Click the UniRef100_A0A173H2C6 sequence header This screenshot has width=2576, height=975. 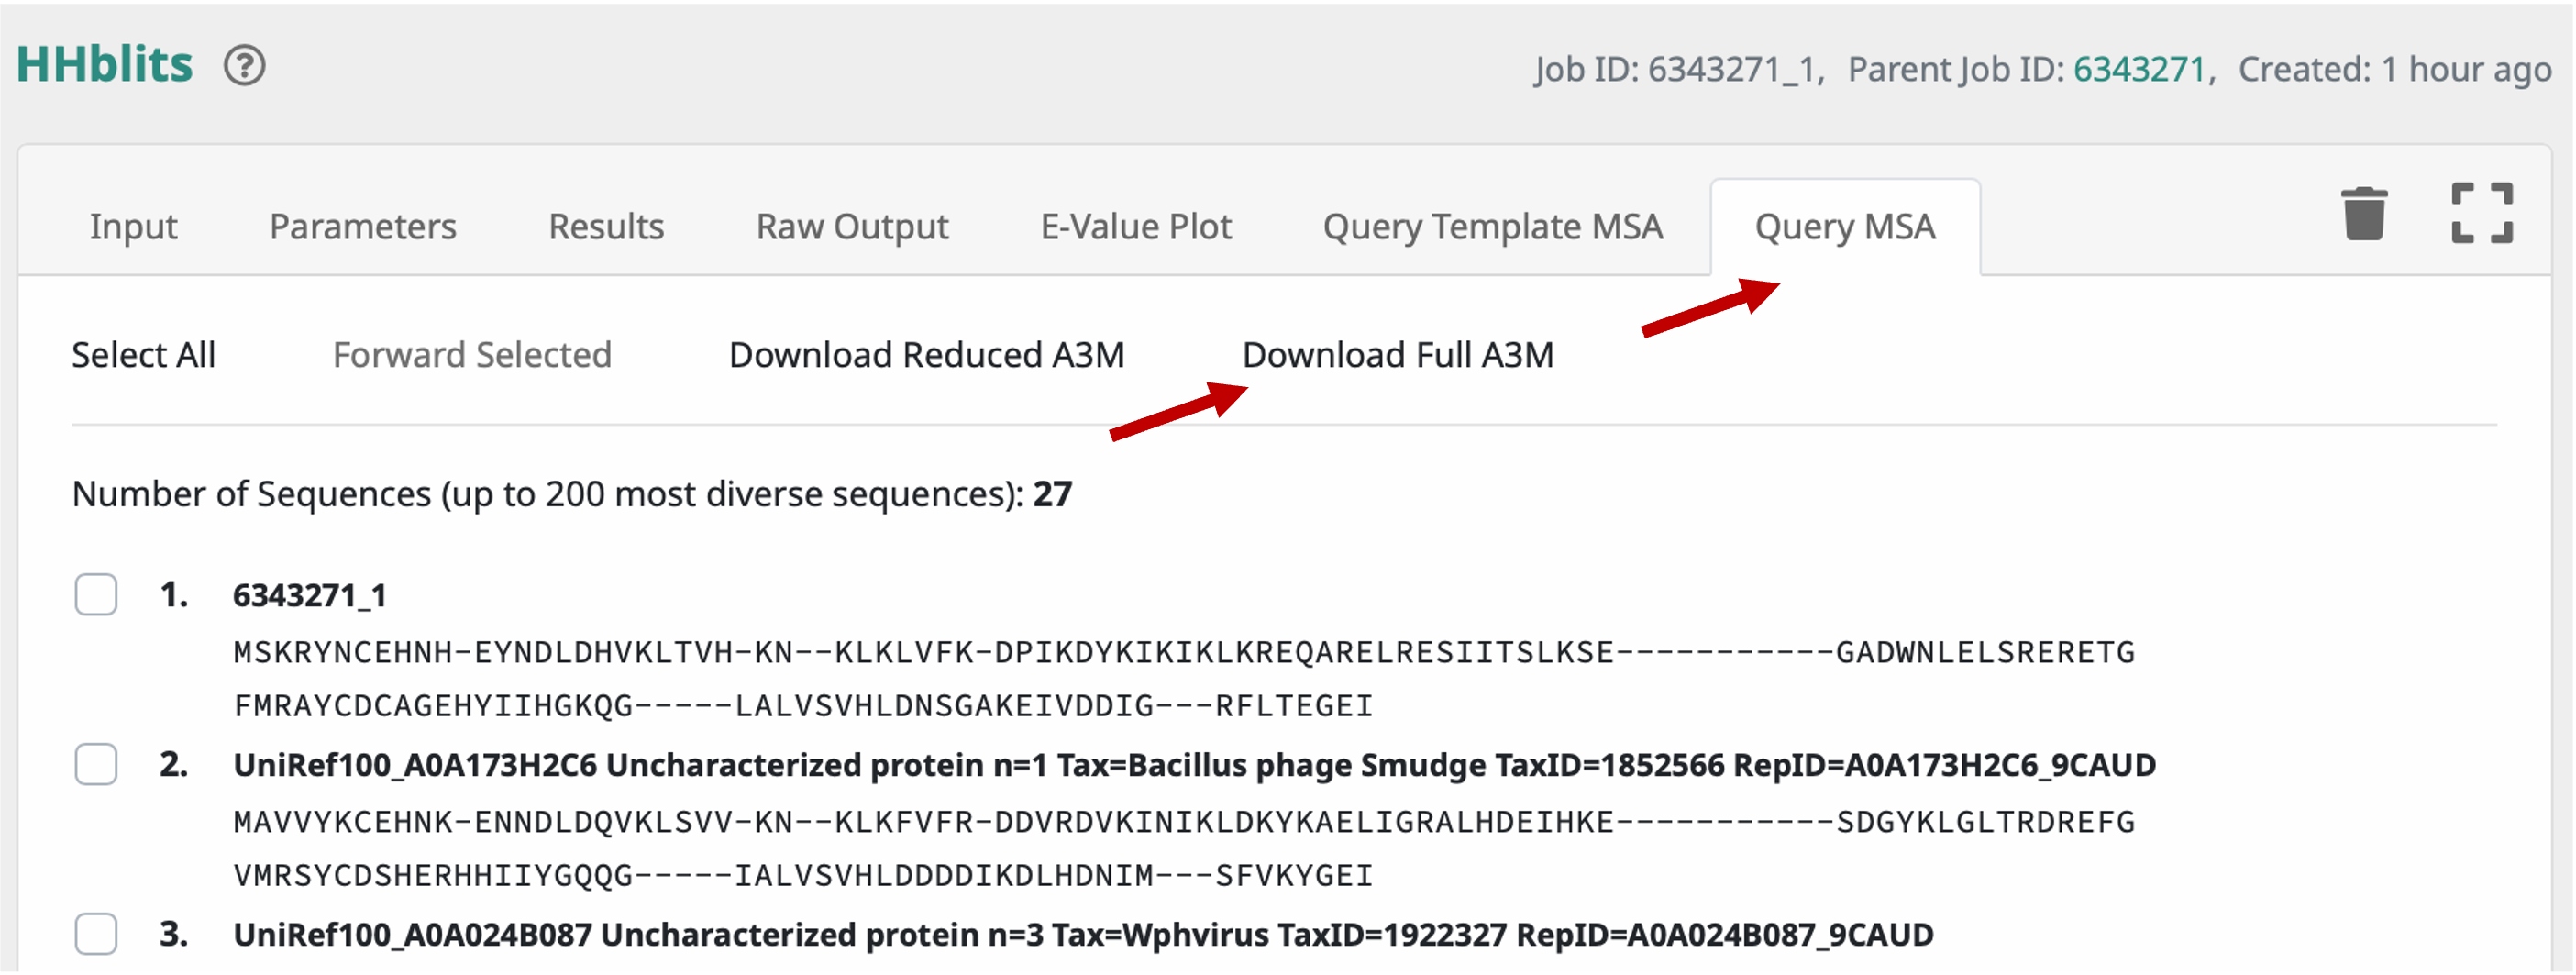(1194, 766)
